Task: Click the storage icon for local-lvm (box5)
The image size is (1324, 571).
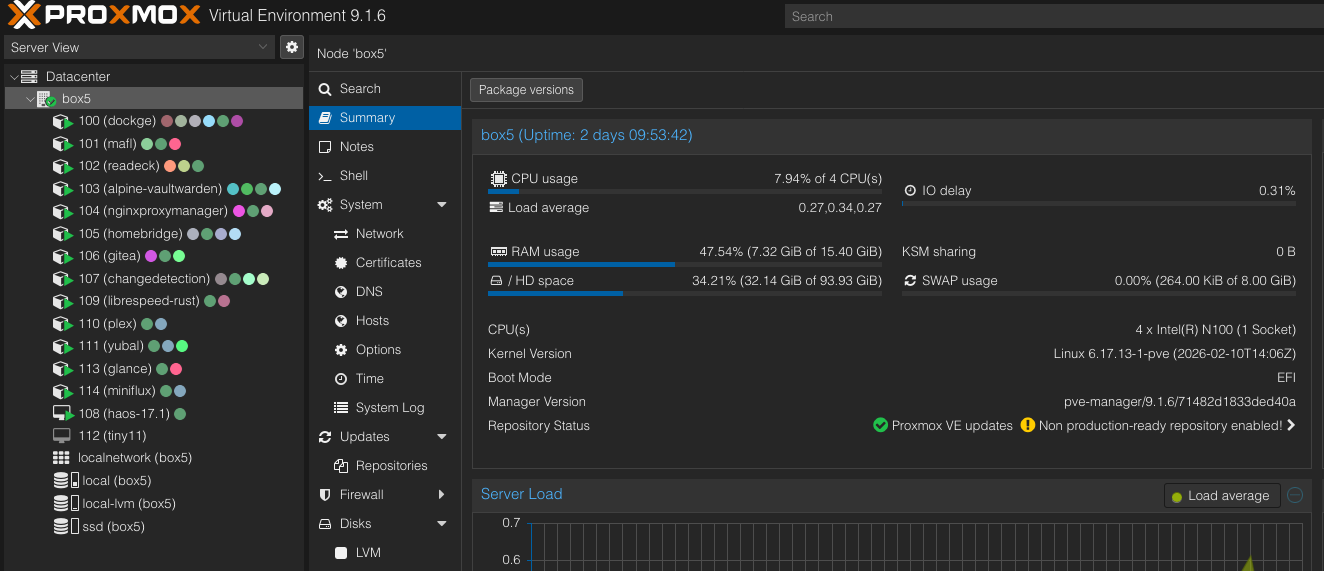Action: pos(66,504)
